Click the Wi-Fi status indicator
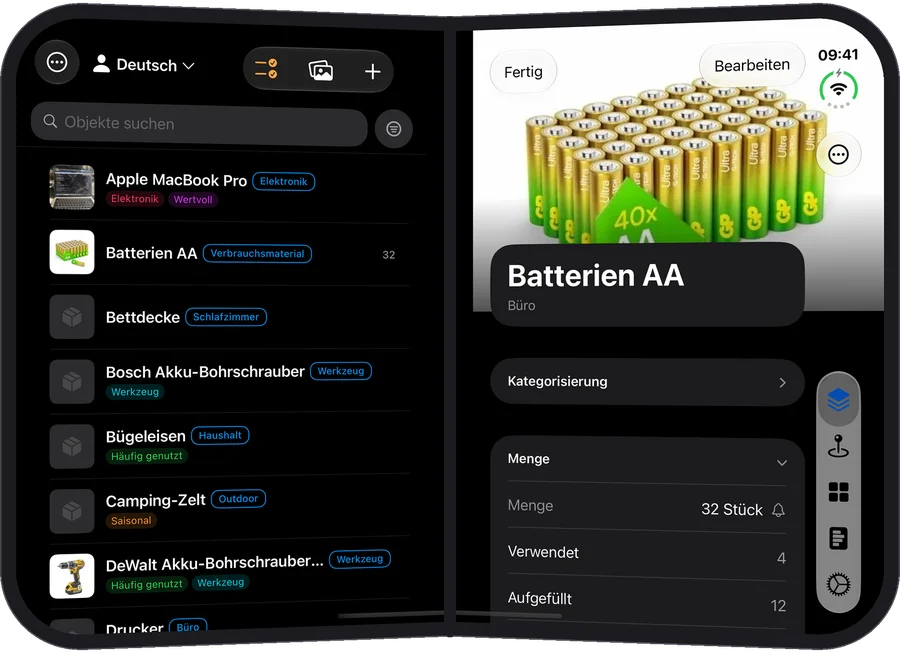 pos(839,88)
